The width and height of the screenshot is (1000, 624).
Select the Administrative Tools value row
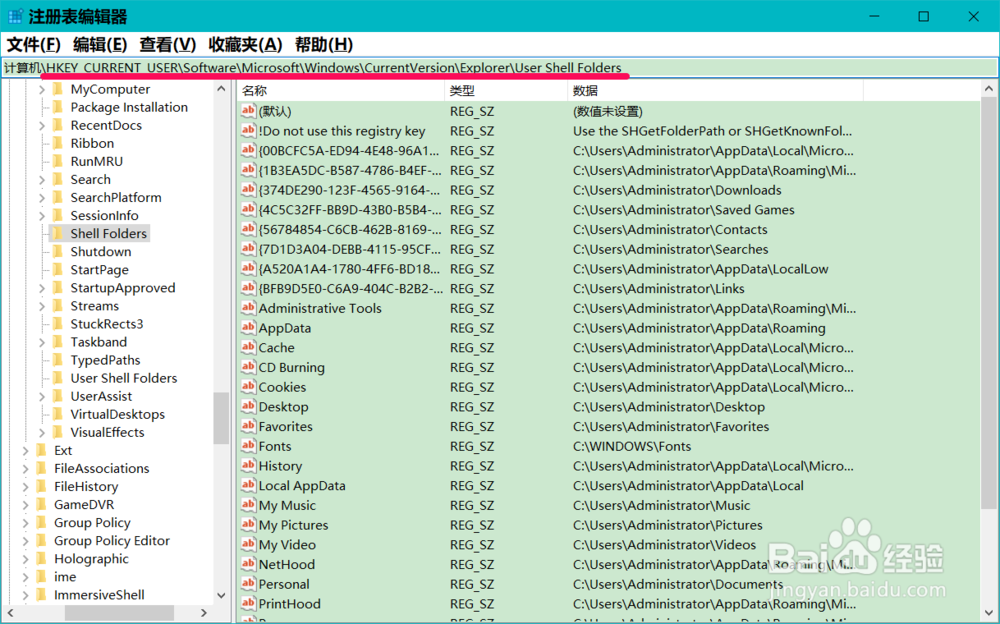click(x=608, y=308)
